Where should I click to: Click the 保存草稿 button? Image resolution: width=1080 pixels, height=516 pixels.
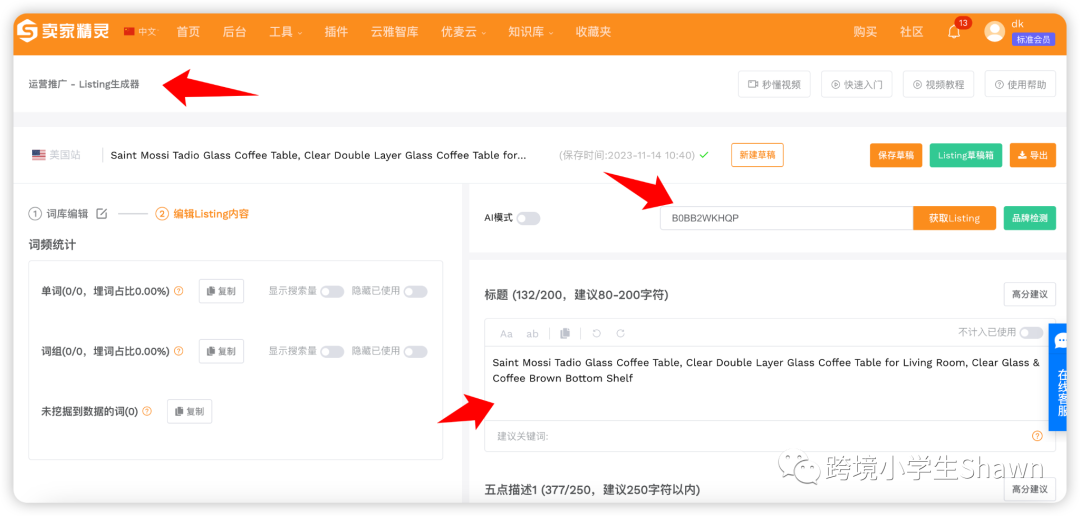[x=896, y=155]
